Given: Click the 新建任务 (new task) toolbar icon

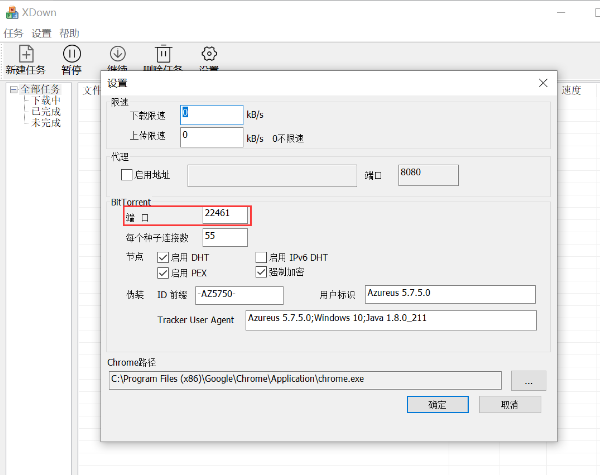Looking at the screenshot, I should (x=26, y=54).
